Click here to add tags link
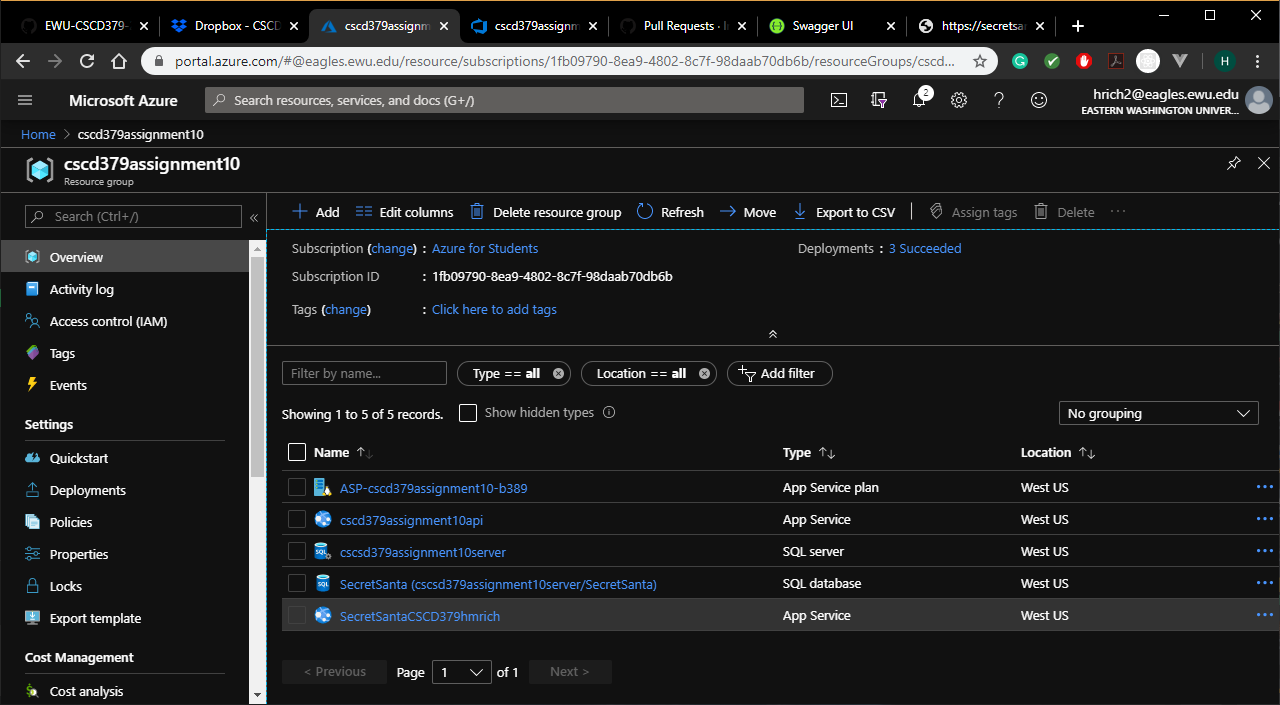 [x=494, y=309]
